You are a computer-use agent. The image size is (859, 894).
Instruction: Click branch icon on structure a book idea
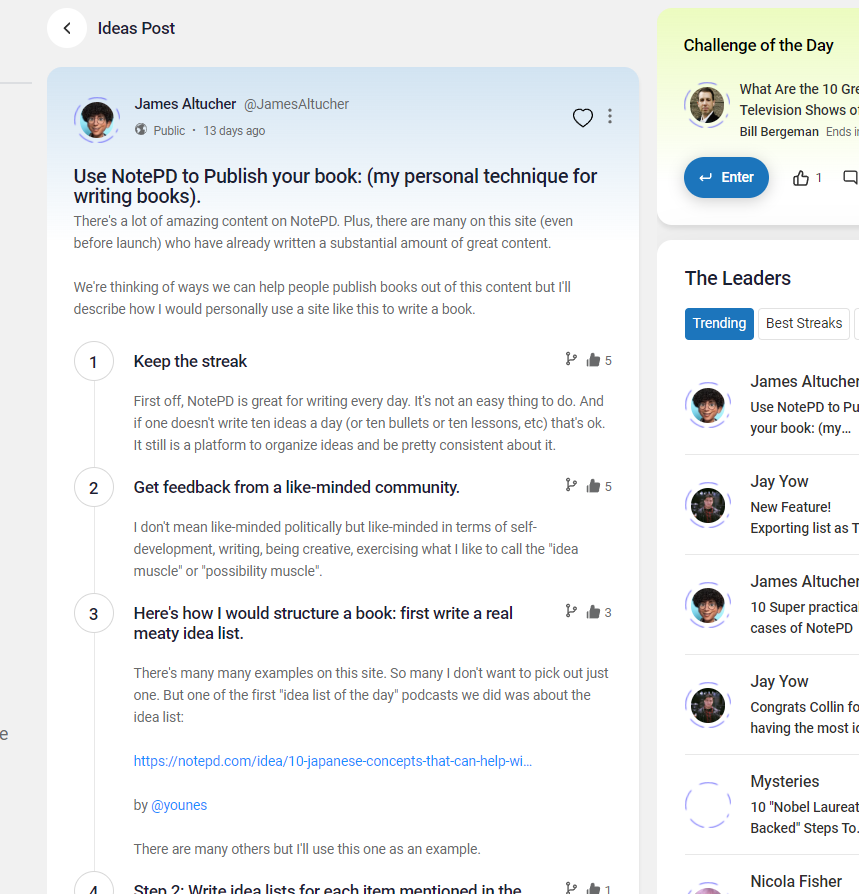[571, 611]
